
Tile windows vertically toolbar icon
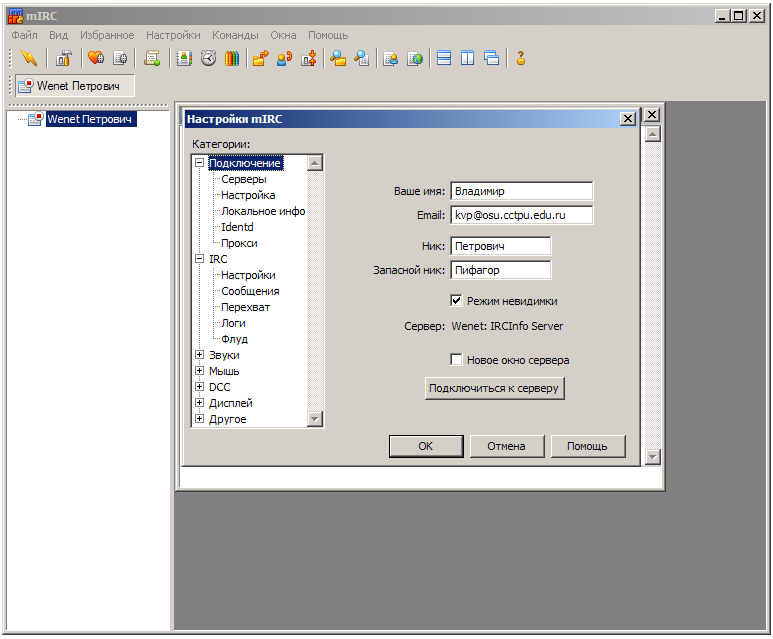tap(467, 58)
